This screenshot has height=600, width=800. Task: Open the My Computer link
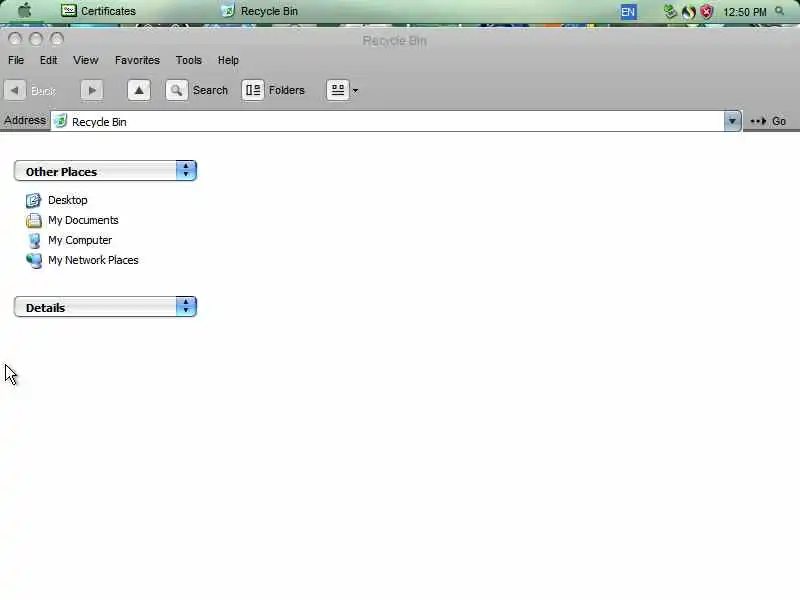click(x=80, y=240)
